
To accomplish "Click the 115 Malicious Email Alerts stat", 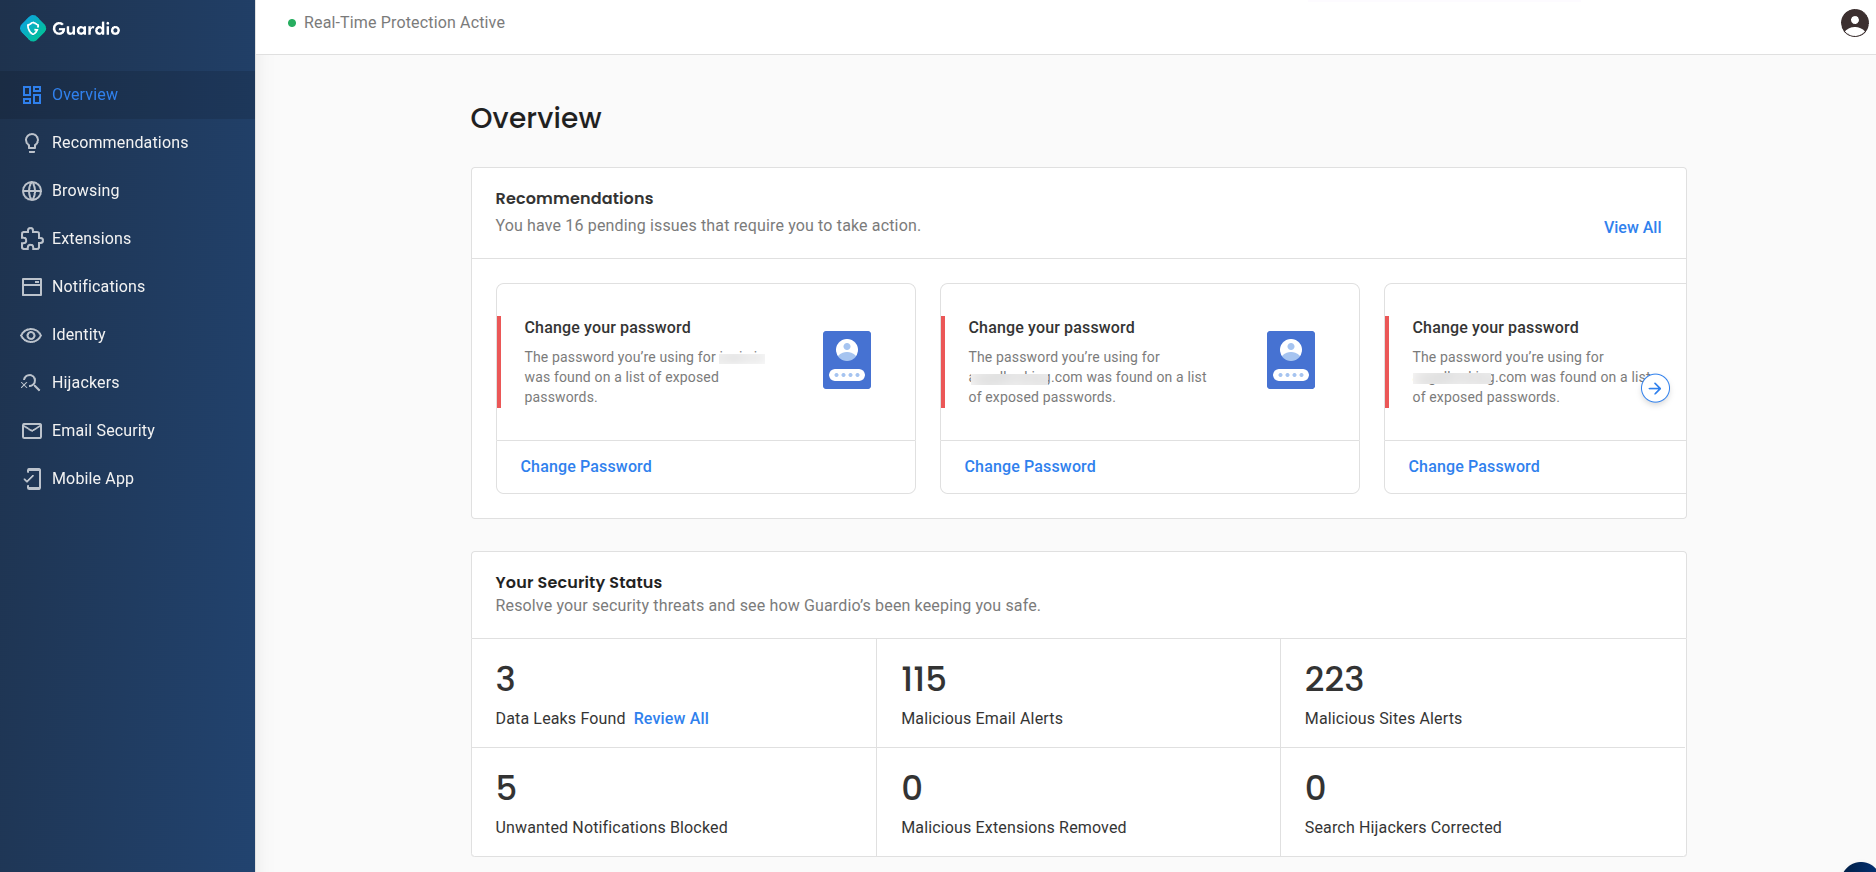I will (1078, 694).
